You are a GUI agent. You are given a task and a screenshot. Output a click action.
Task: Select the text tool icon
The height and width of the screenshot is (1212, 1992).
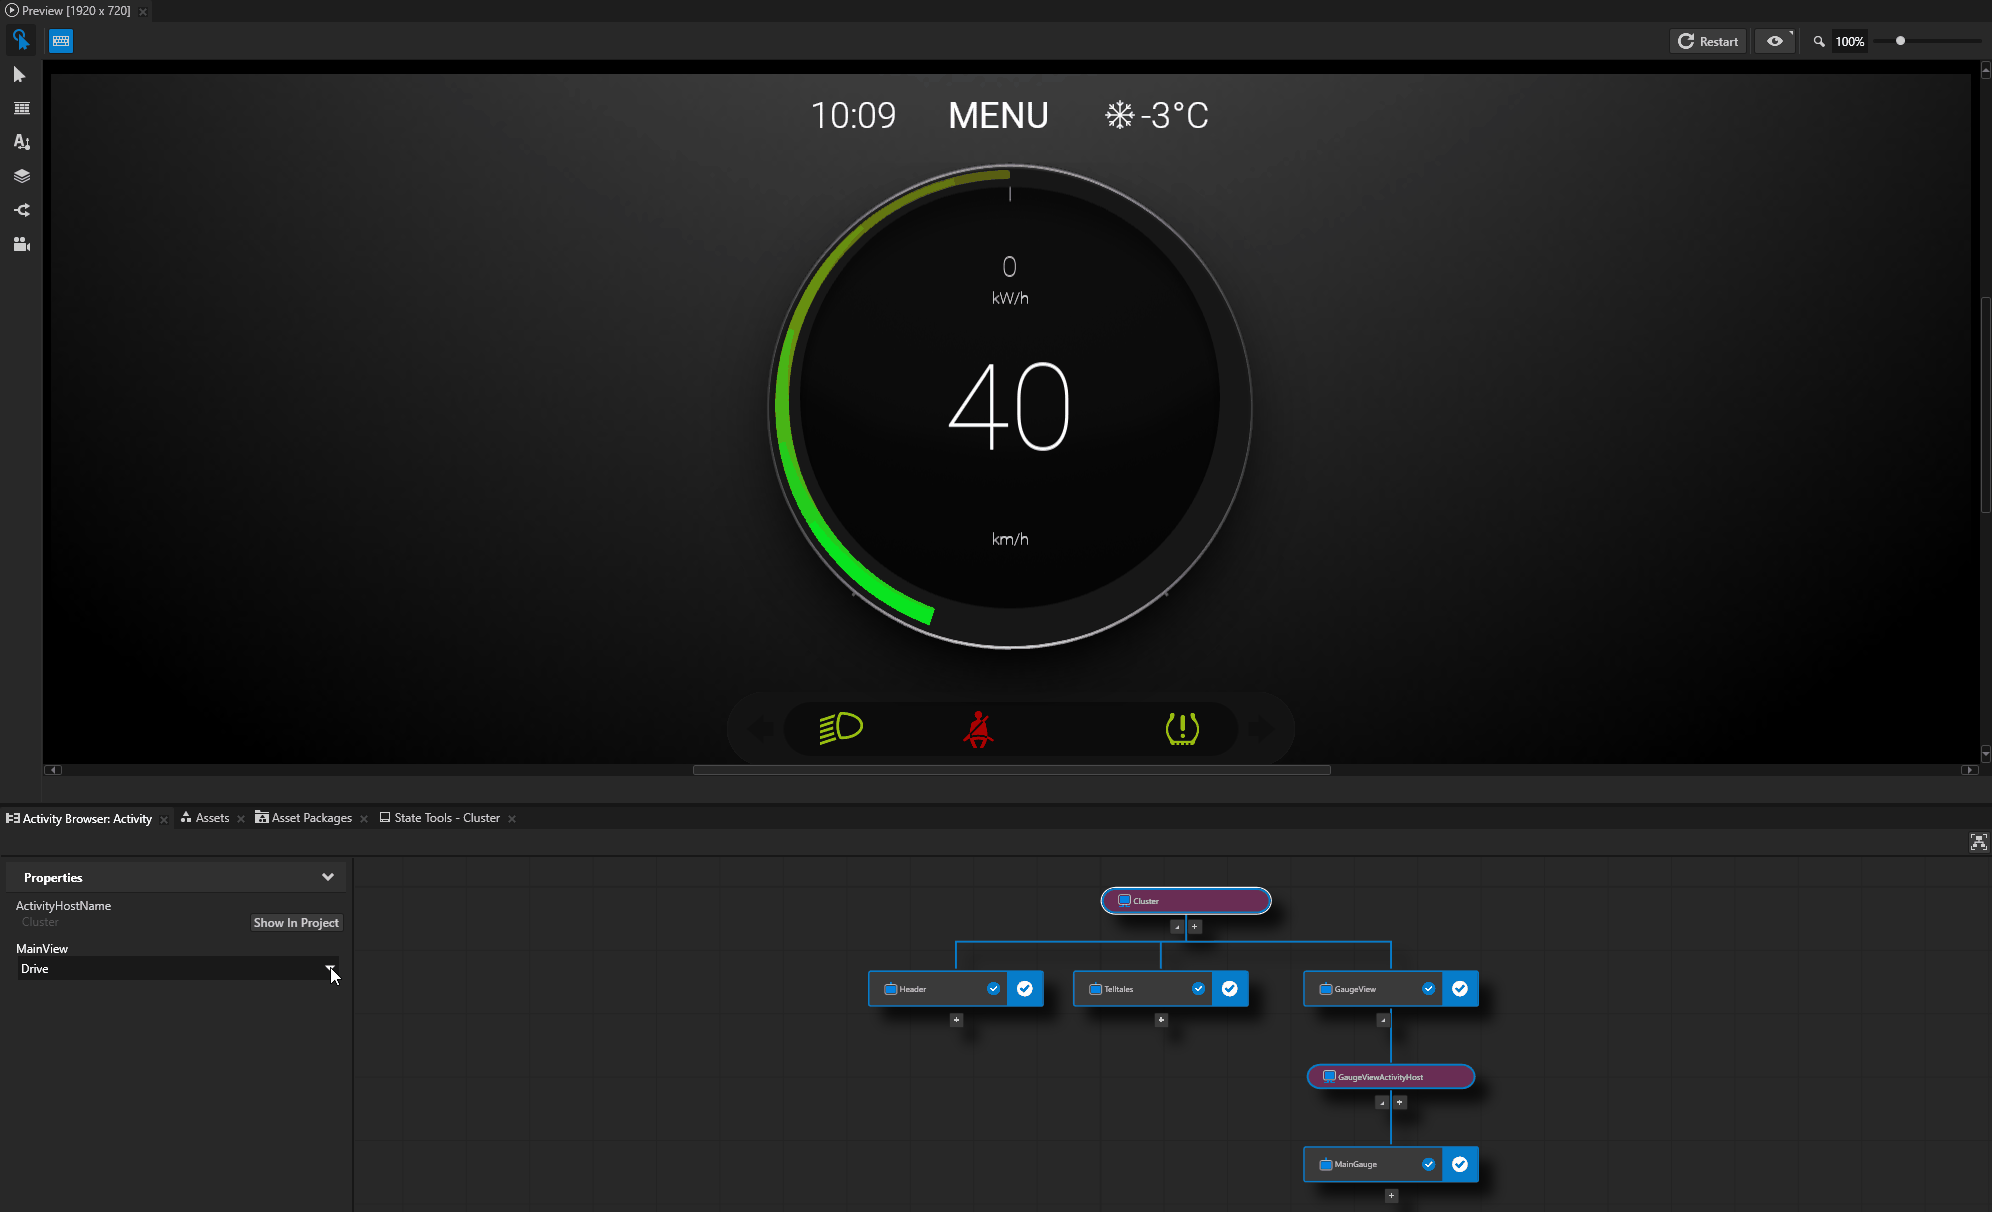pos(21,142)
